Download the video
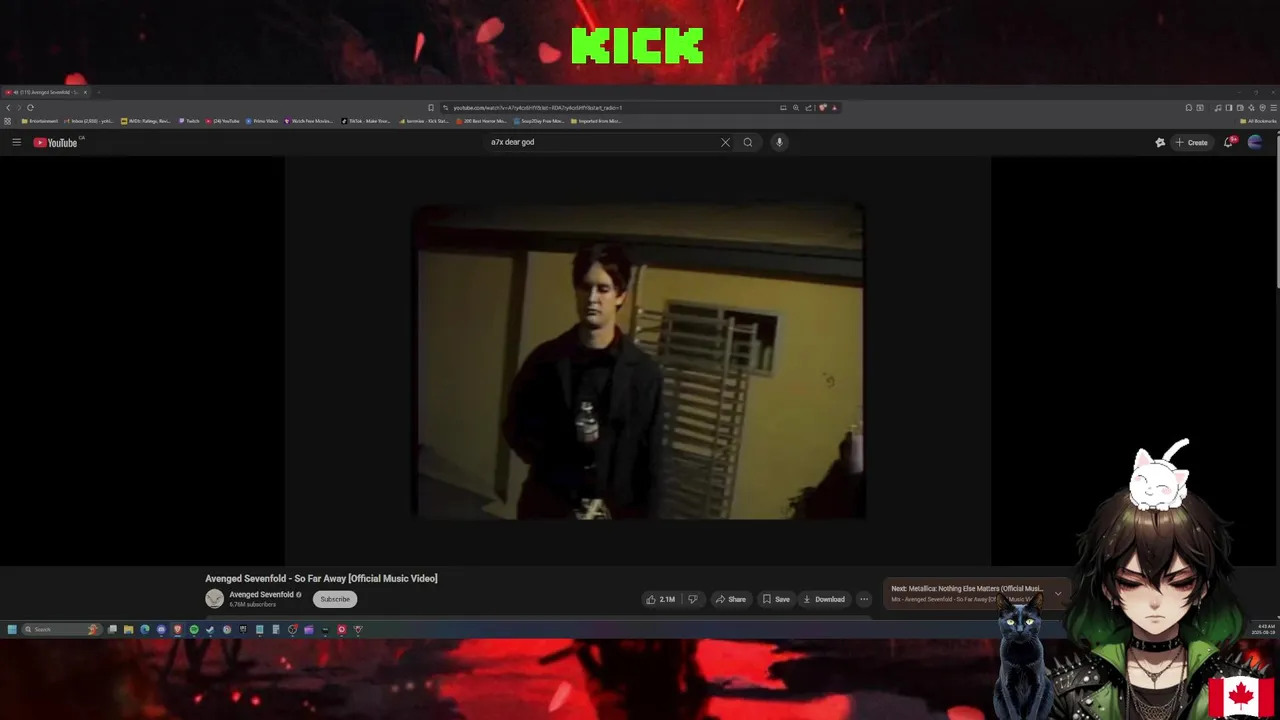Screen dimensions: 1280x720 824,599
